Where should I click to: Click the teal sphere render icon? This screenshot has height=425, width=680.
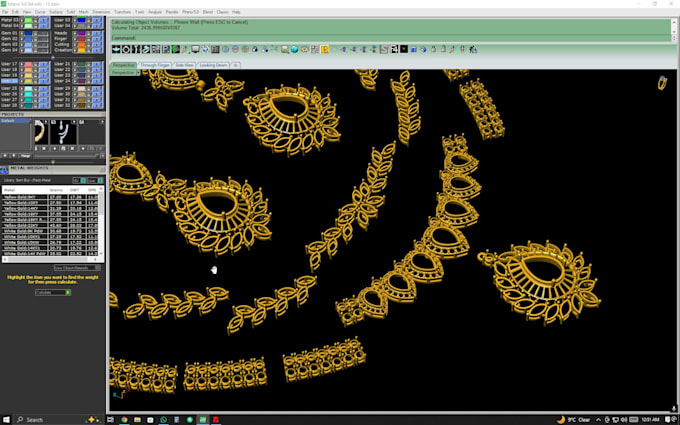294,49
